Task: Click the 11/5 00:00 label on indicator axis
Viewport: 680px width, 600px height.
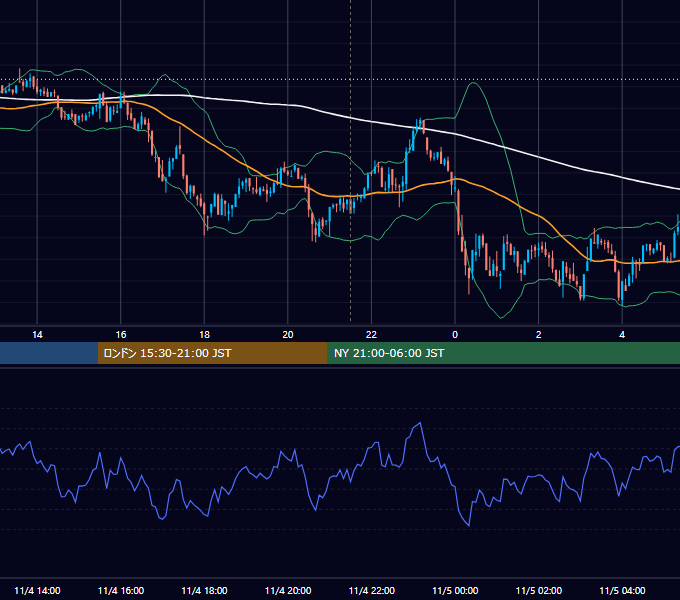Action: (455, 590)
